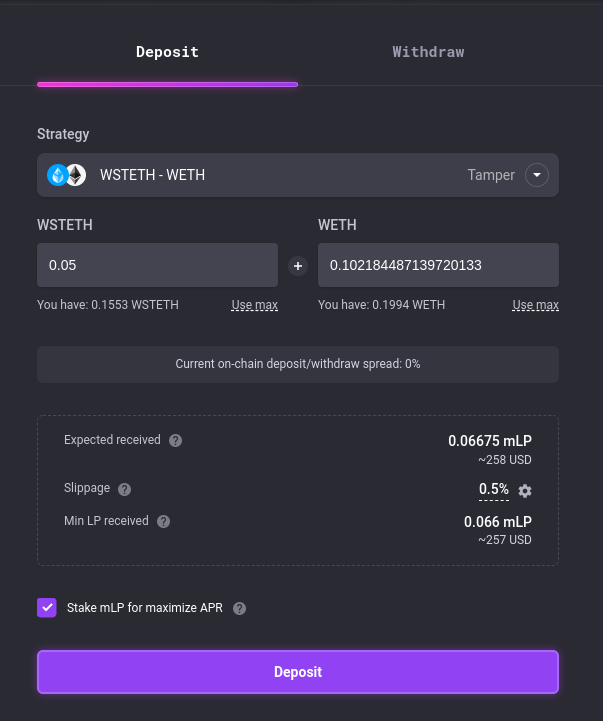This screenshot has height=721, width=603.
Task: Click Use max under WETH
Action: [x=535, y=305]
